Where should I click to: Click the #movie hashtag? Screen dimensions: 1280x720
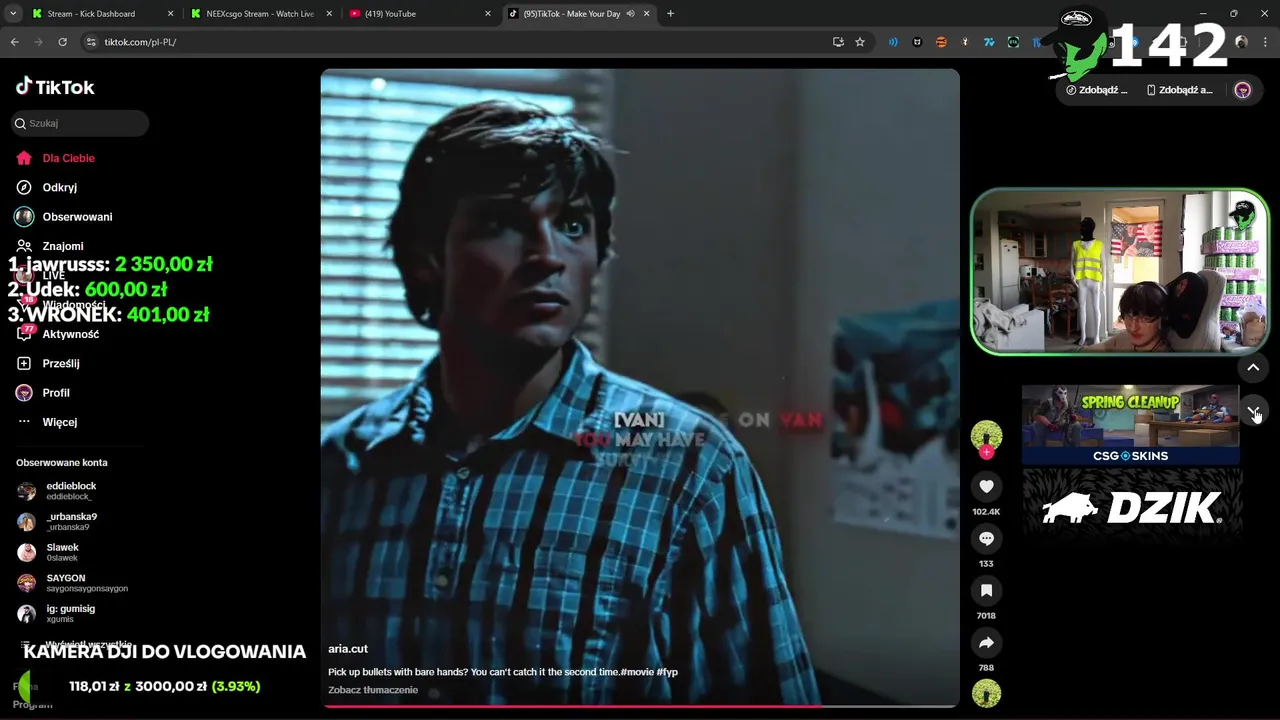pyautogui.click(x=637, y=672)
